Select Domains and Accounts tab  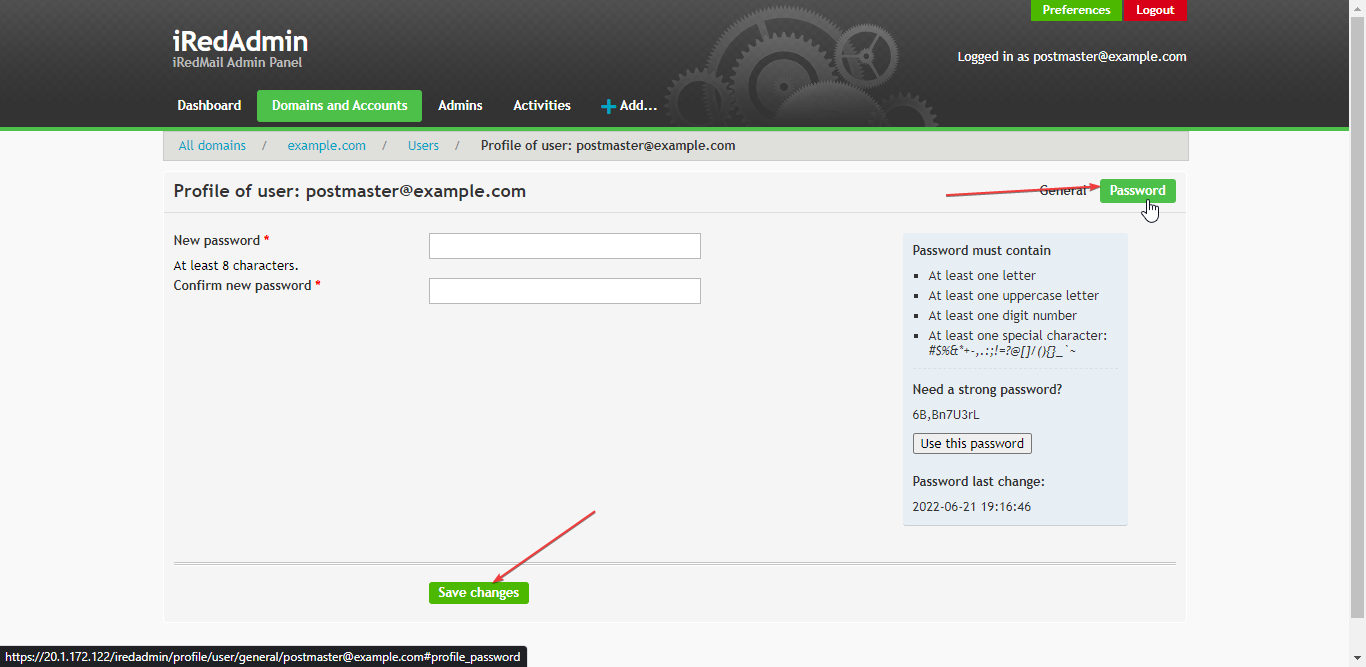pos(339,105)
